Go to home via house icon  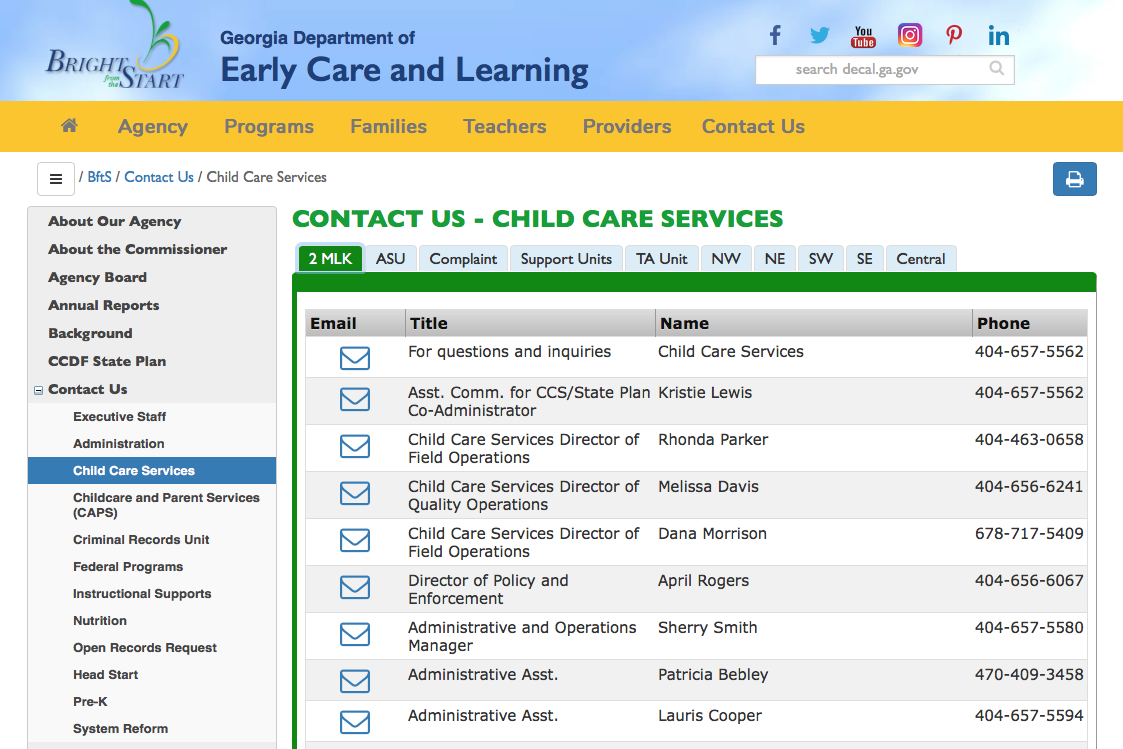pos(69,126)
